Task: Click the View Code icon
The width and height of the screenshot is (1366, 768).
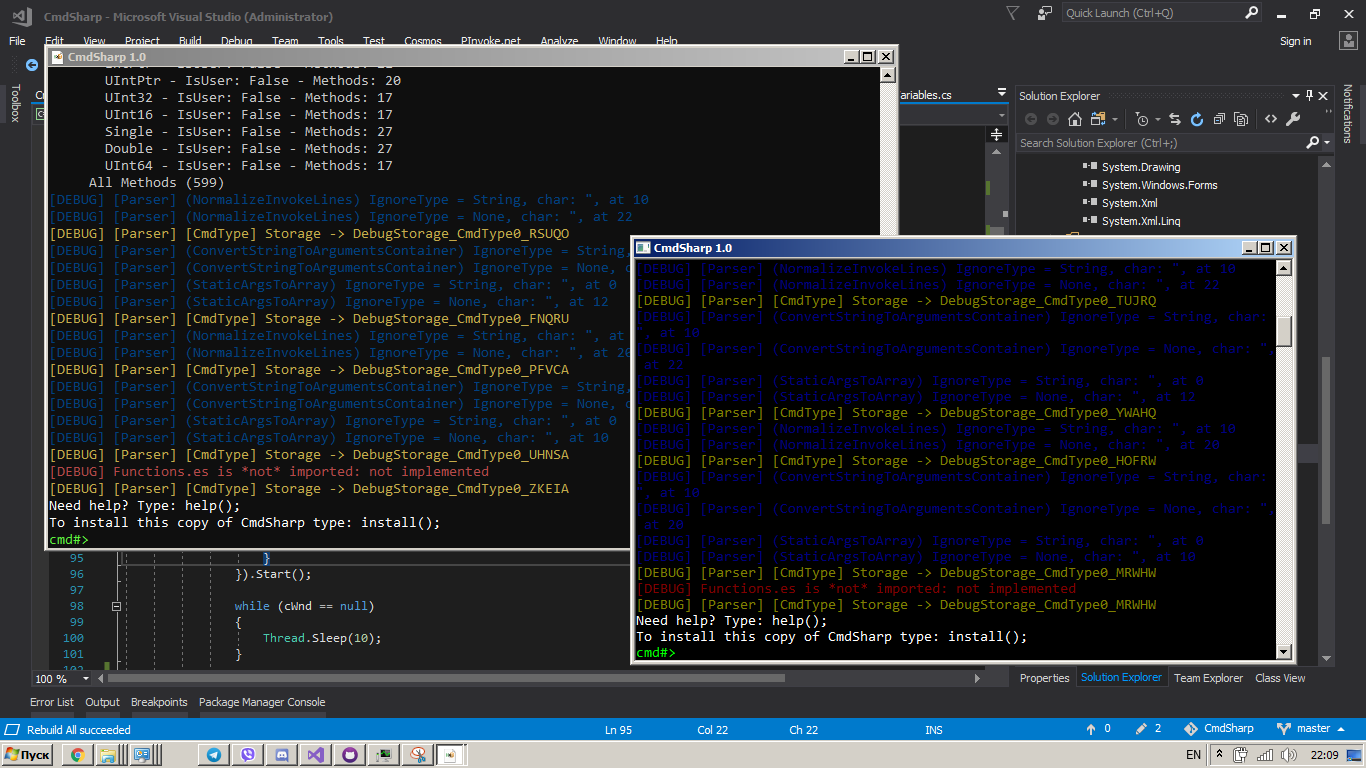Action: tap(1270, 119)
